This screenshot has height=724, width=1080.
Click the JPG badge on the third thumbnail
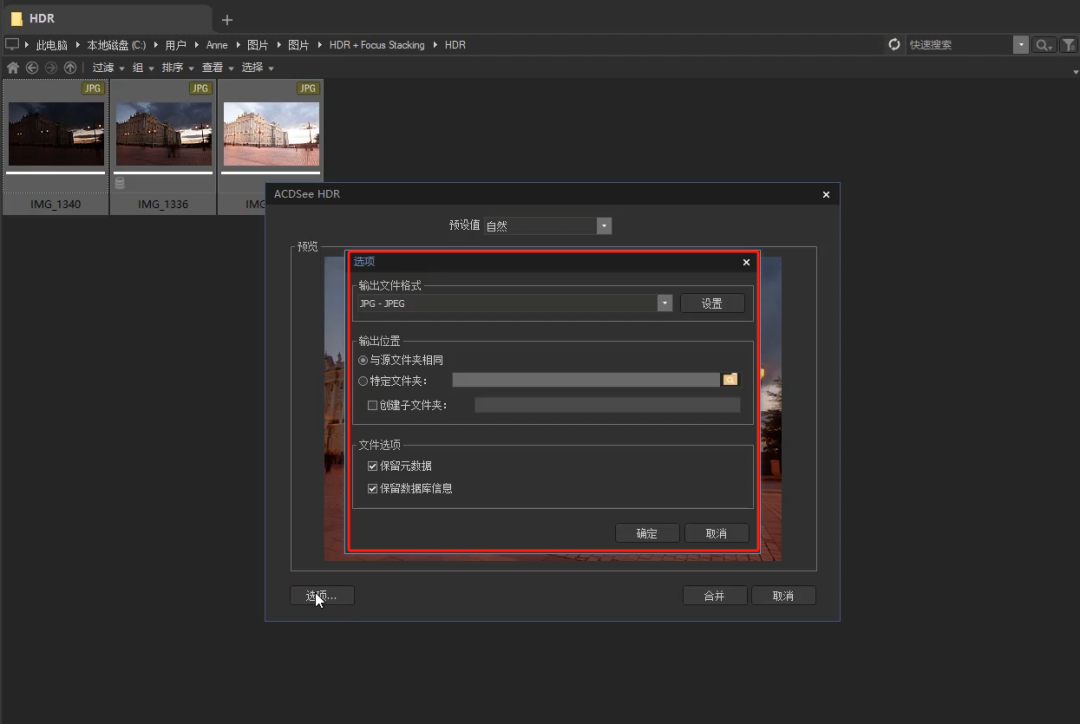(307, 88)
